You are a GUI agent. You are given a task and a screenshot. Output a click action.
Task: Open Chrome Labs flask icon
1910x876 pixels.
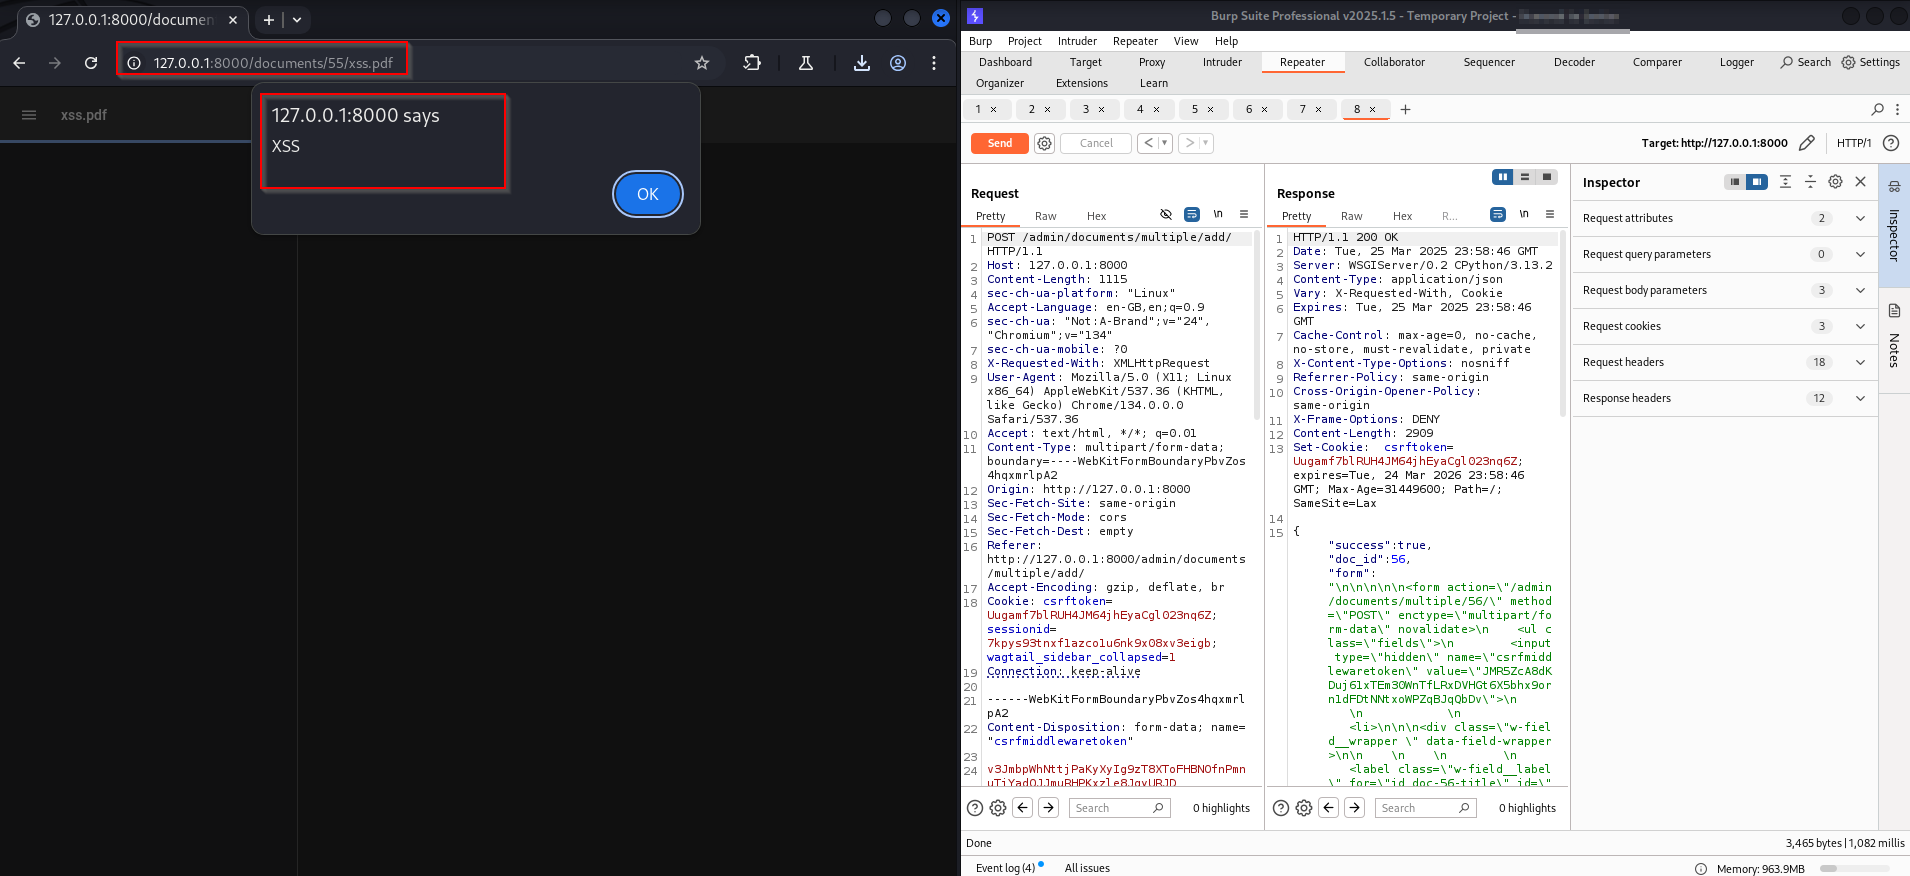(x=806, y=63)
